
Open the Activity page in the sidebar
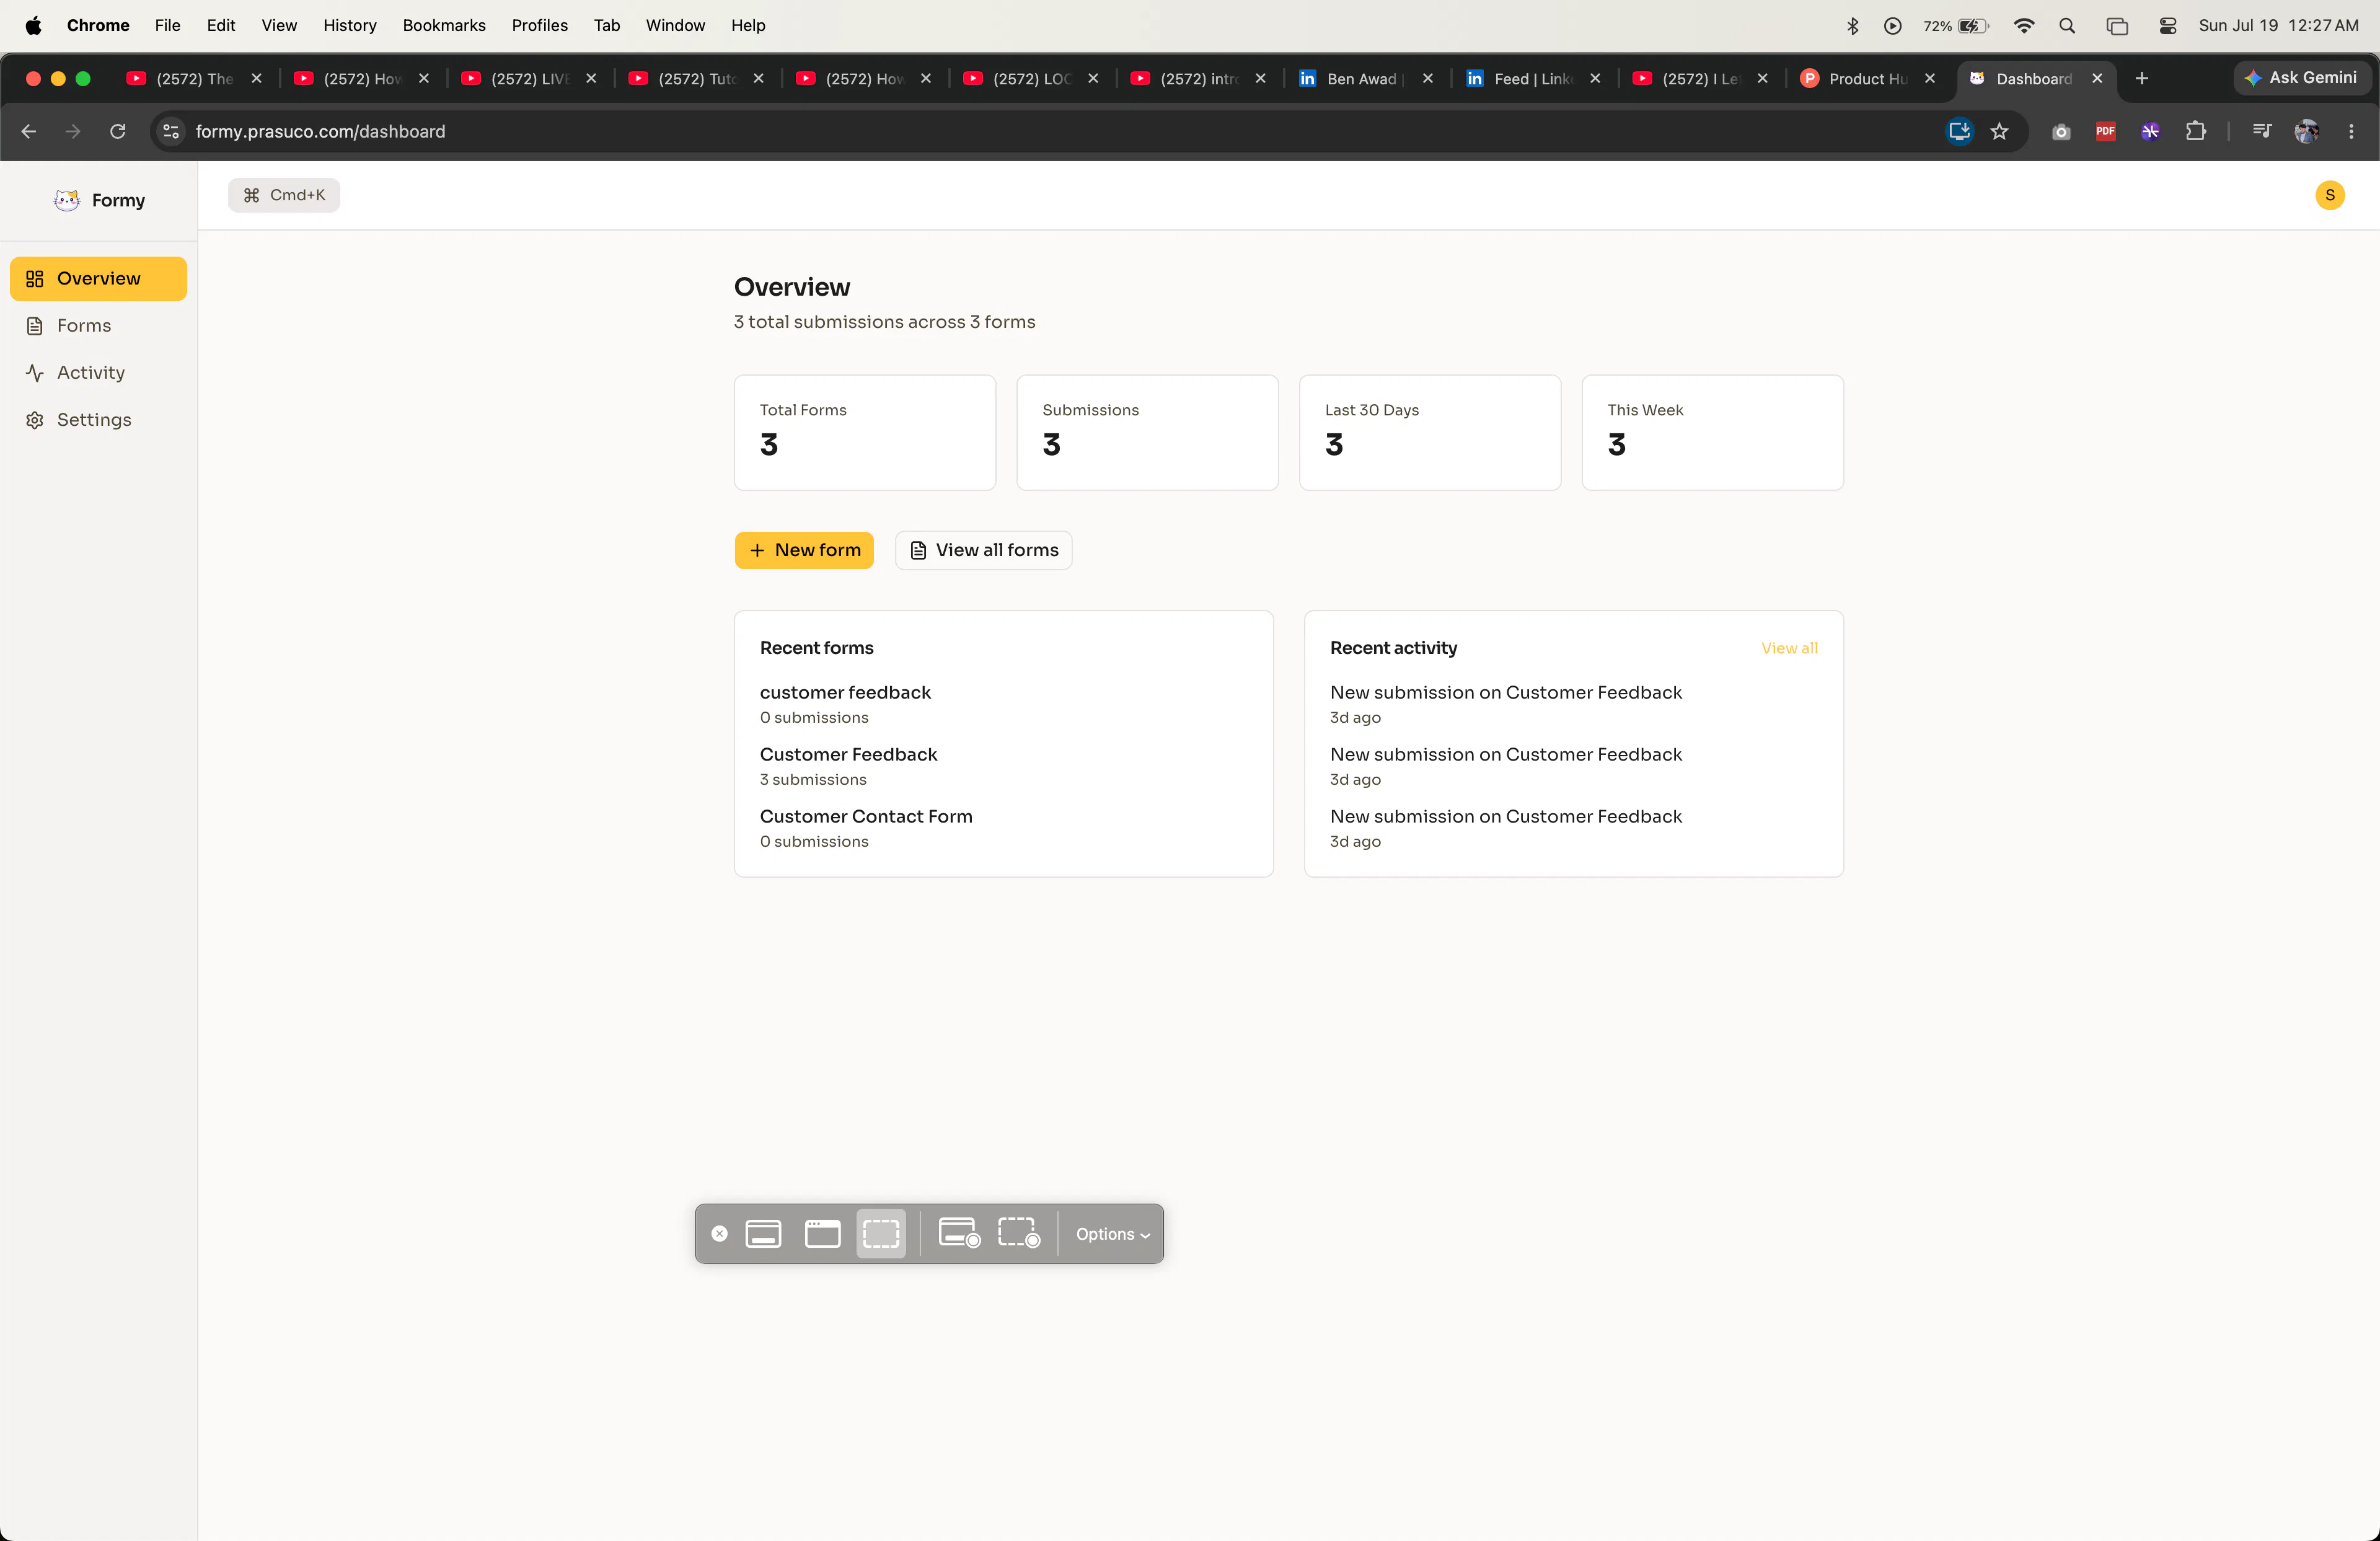click(x=98, y=372)
